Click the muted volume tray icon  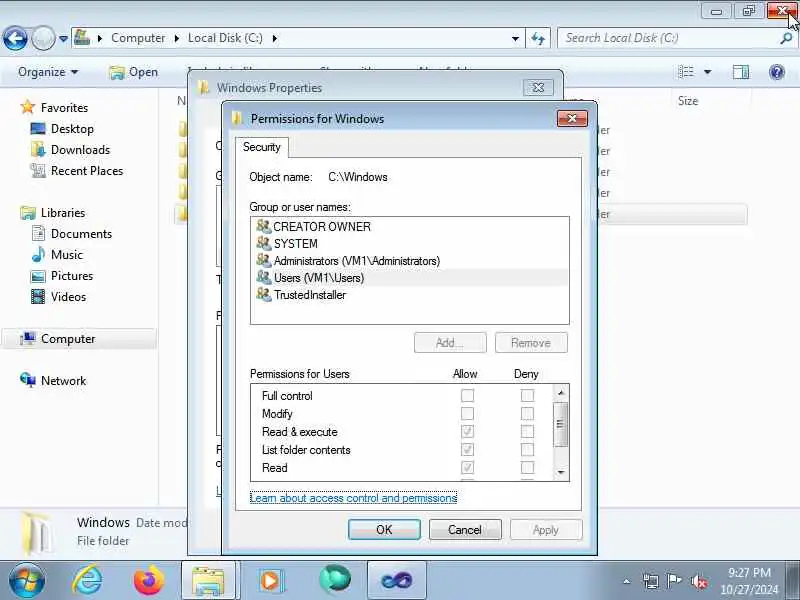(x=698, y=581)
